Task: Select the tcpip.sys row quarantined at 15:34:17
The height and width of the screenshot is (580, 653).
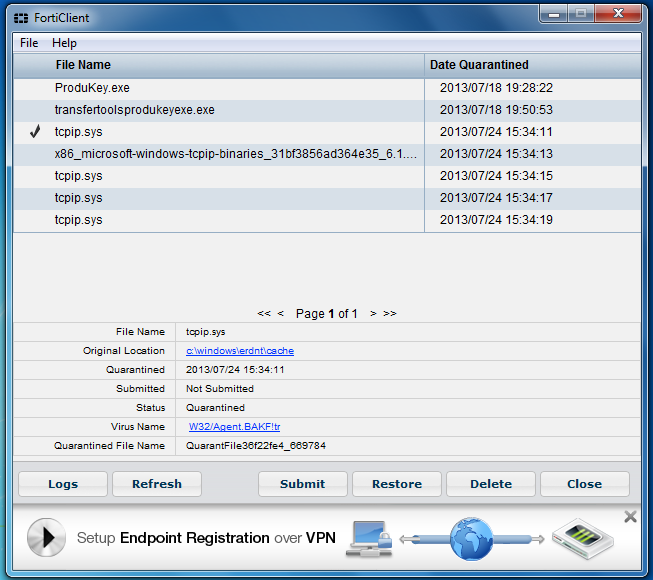Action: coord(327,198)
